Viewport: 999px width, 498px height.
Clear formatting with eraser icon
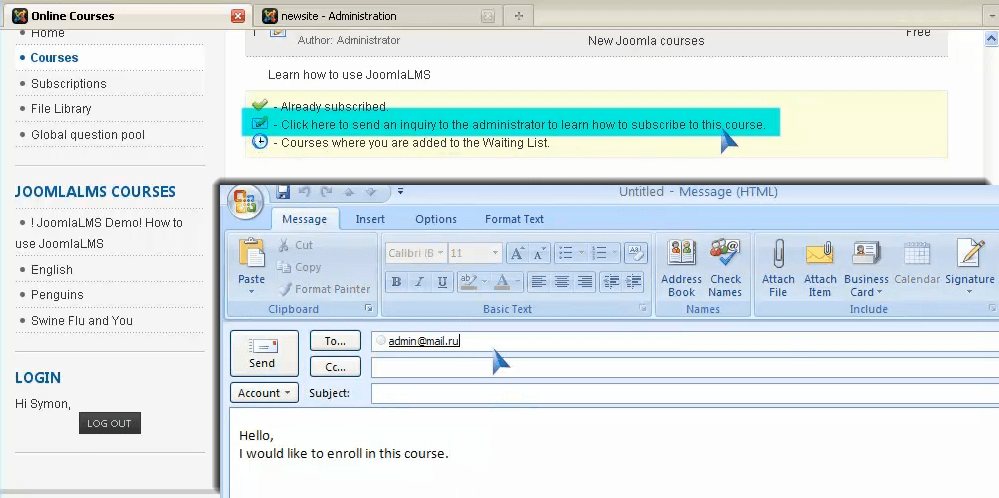tap(635, 253)
